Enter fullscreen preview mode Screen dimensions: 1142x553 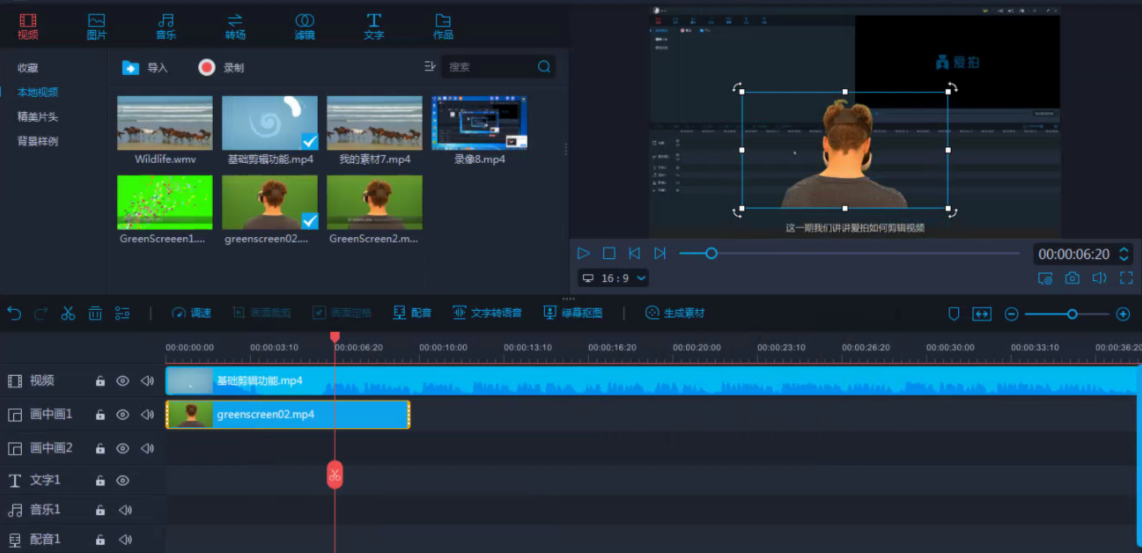(1126, 278)
